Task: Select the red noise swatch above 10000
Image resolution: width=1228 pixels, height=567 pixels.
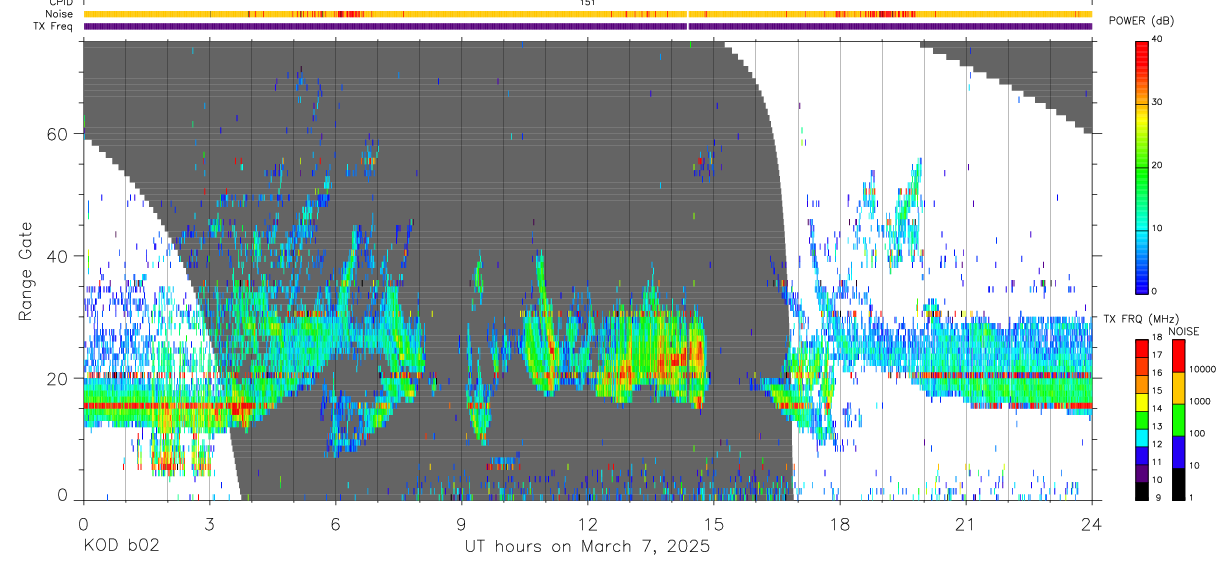Action: pos(1177,355)
